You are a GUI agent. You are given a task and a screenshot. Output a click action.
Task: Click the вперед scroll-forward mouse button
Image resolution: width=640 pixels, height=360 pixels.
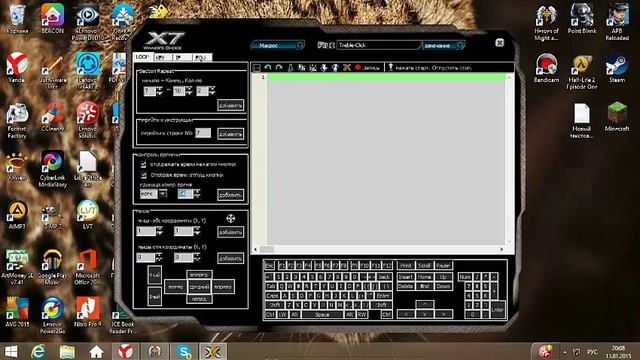(x=199, y=275)
